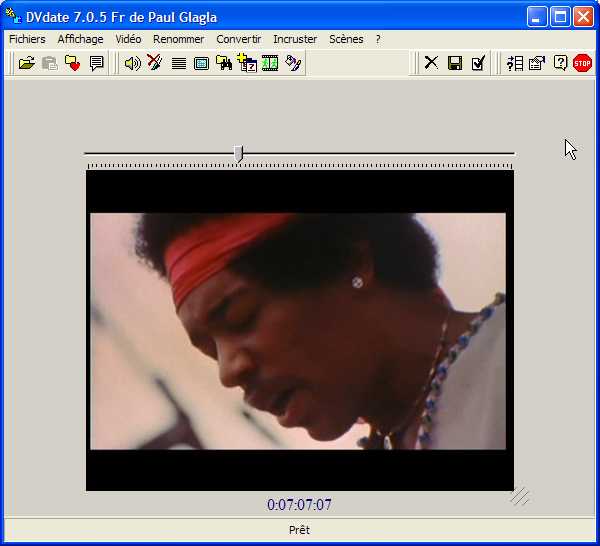Image resolution: width=600 pixels, height=546 pixels.
Task: Minimize the DVdate window
Action: click(x=536, y=17)
